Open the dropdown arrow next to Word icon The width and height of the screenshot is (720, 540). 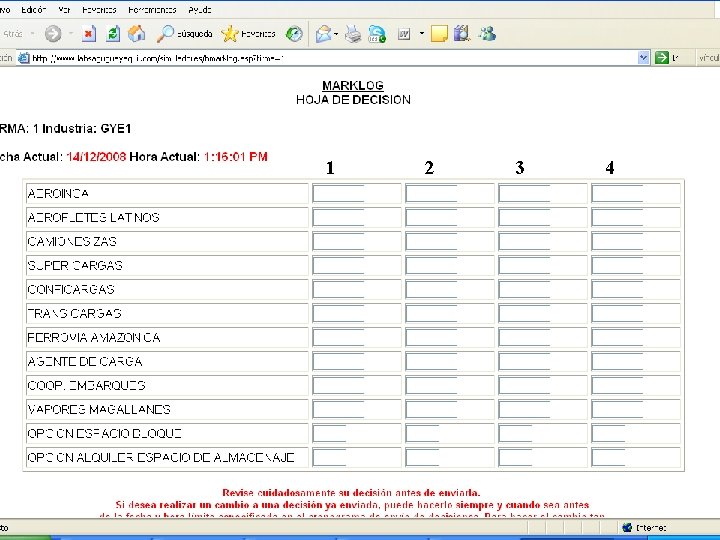422,34
